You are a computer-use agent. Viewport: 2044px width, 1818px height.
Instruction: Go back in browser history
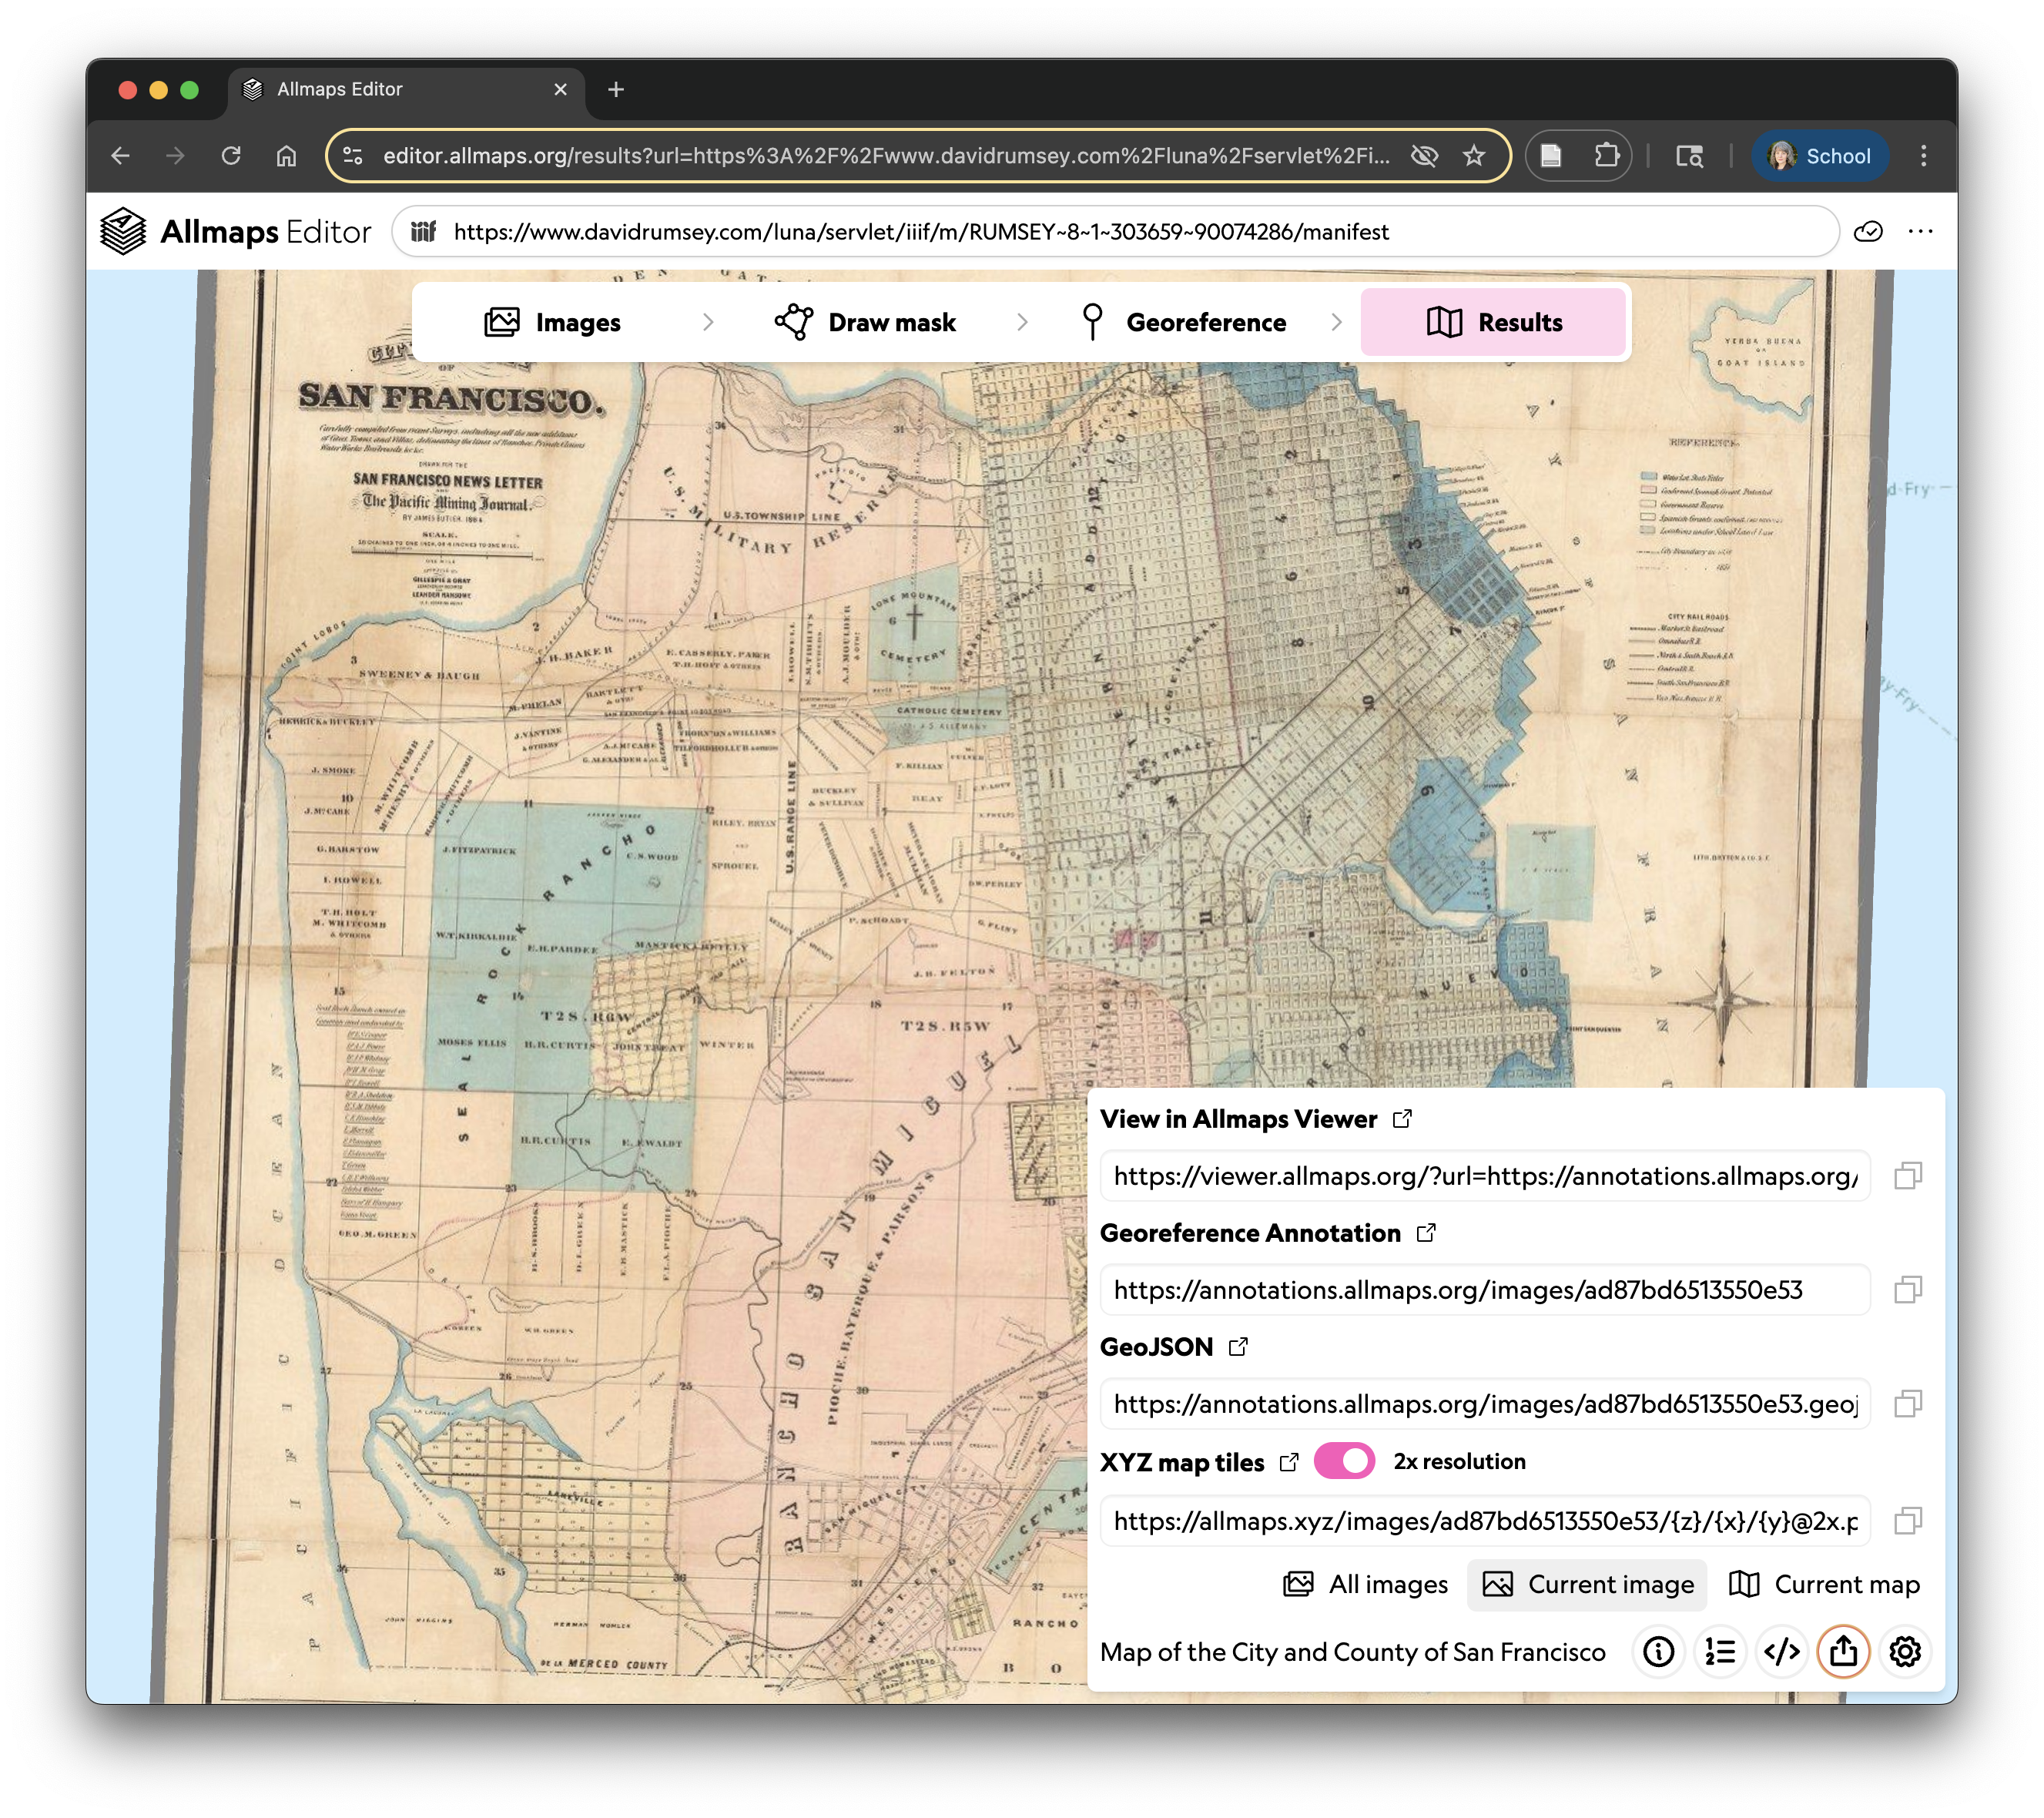click(x=121, y=156)
